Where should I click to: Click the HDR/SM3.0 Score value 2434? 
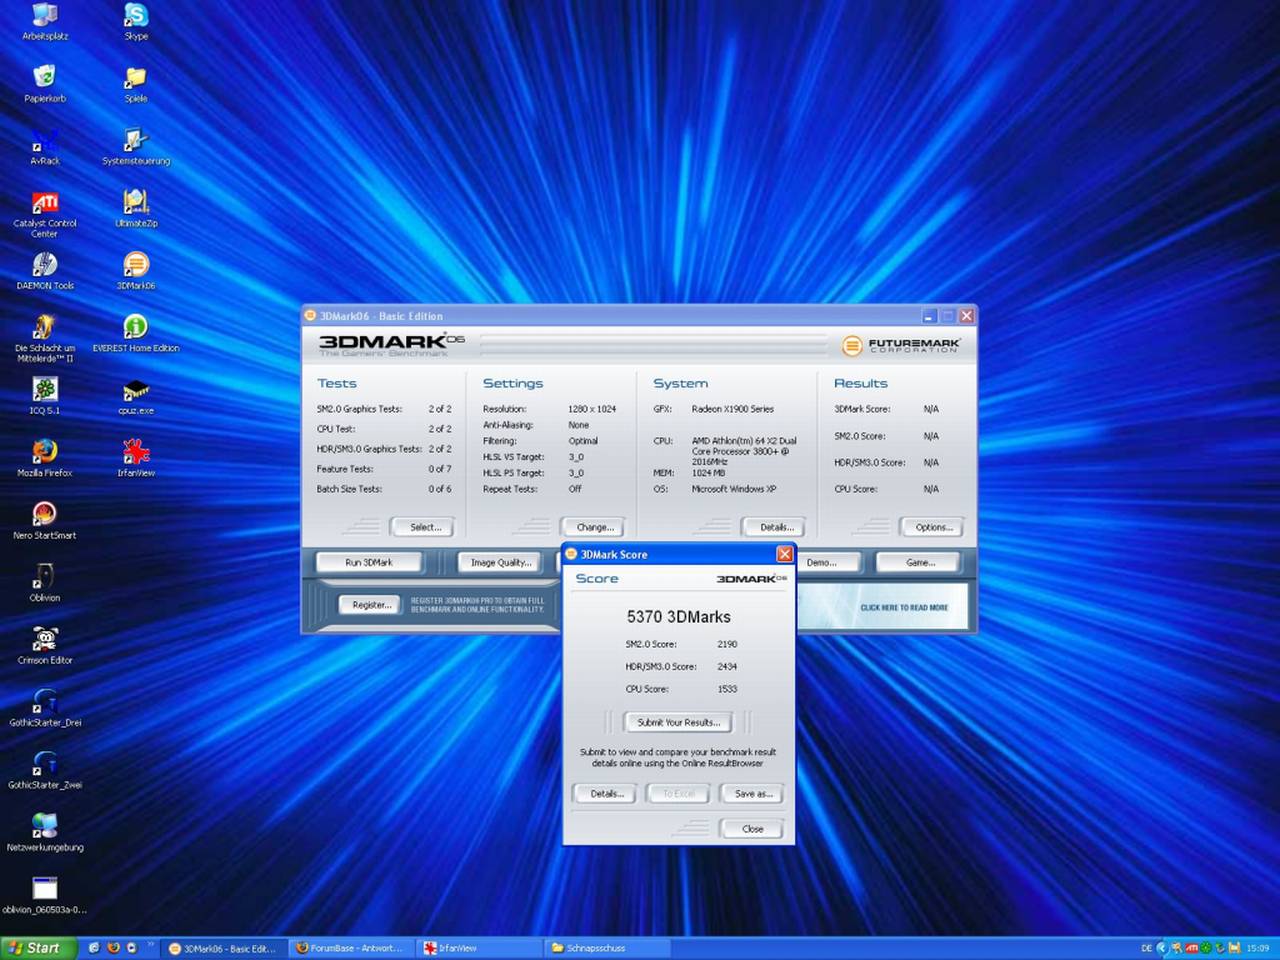(x=727, y=666)
